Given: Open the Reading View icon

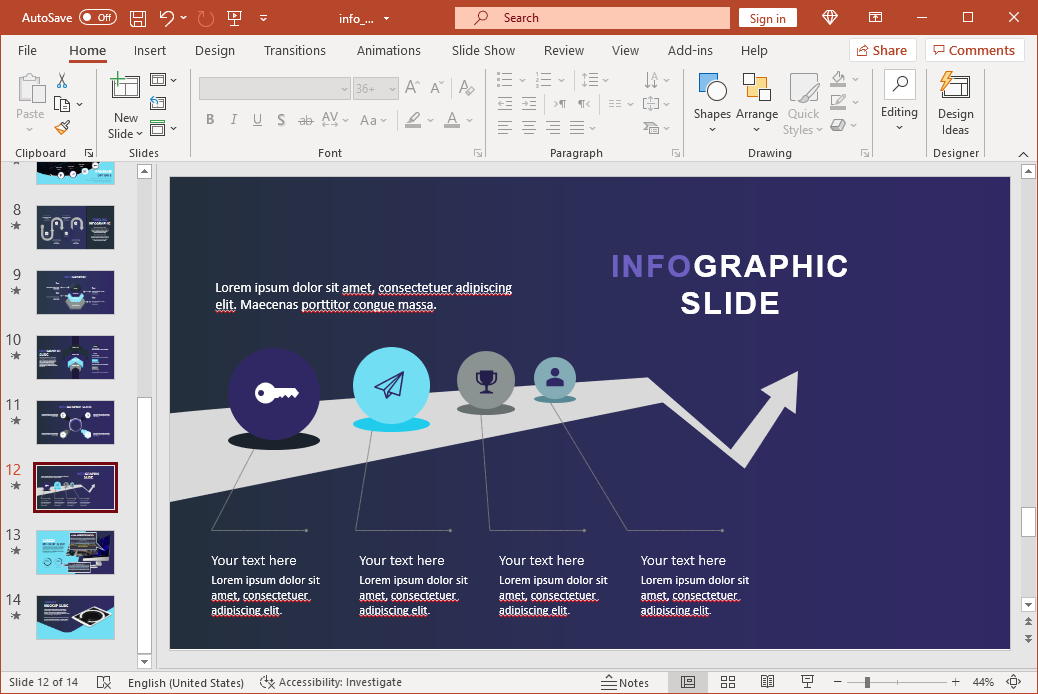Looking at the screenshot, I should click(767, 682).
